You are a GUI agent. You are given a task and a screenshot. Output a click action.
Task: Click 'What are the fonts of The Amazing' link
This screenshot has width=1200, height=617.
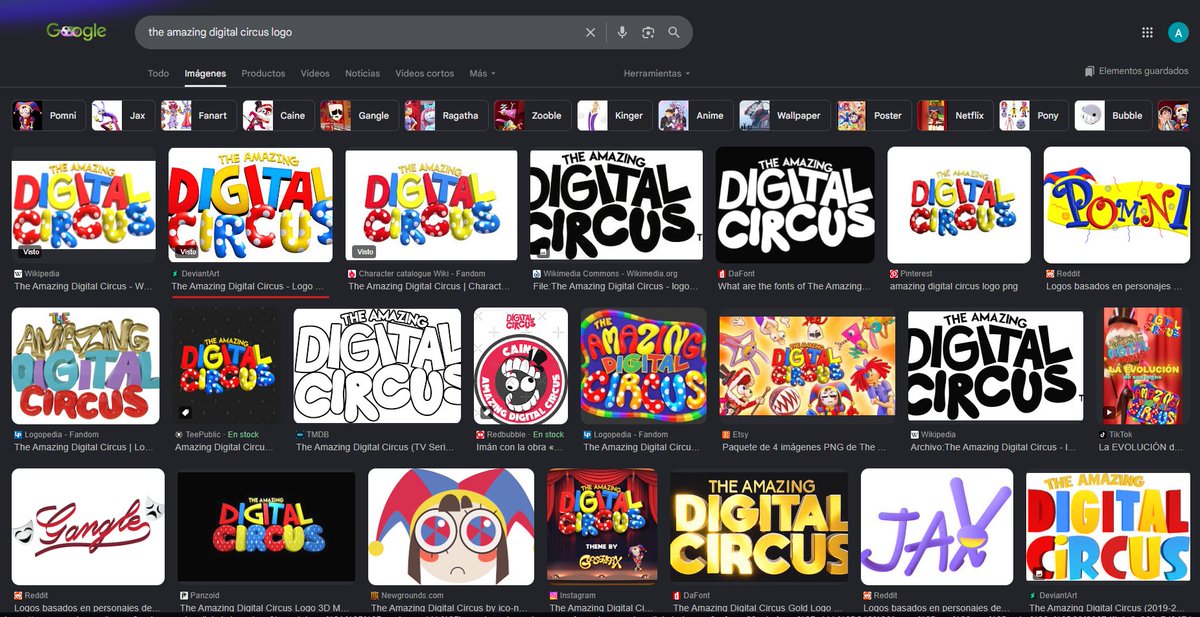click(795, 286)
